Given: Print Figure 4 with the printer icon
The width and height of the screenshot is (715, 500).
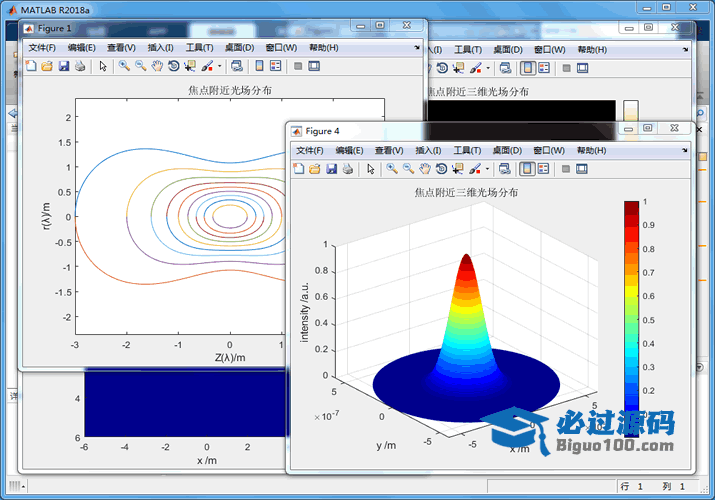Looking at the screenshot, I should point(347,169).
